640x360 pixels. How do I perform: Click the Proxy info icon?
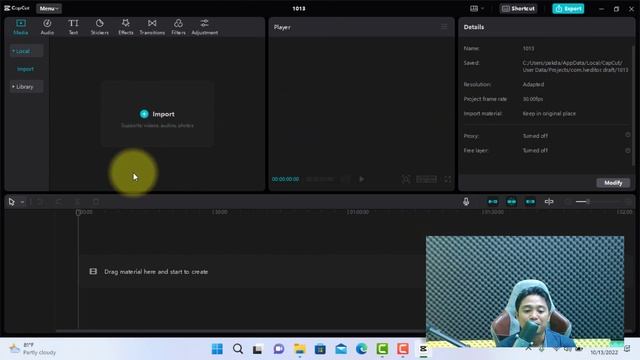628,135
